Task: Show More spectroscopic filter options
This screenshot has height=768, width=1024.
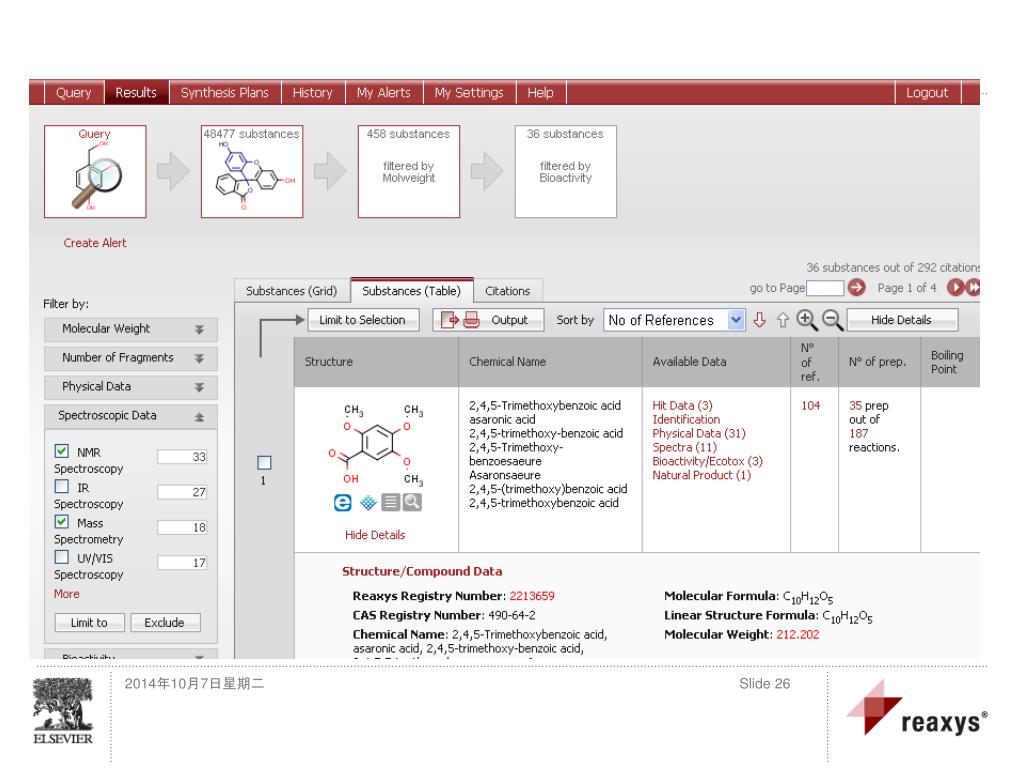Action: (x=67, y=594)
